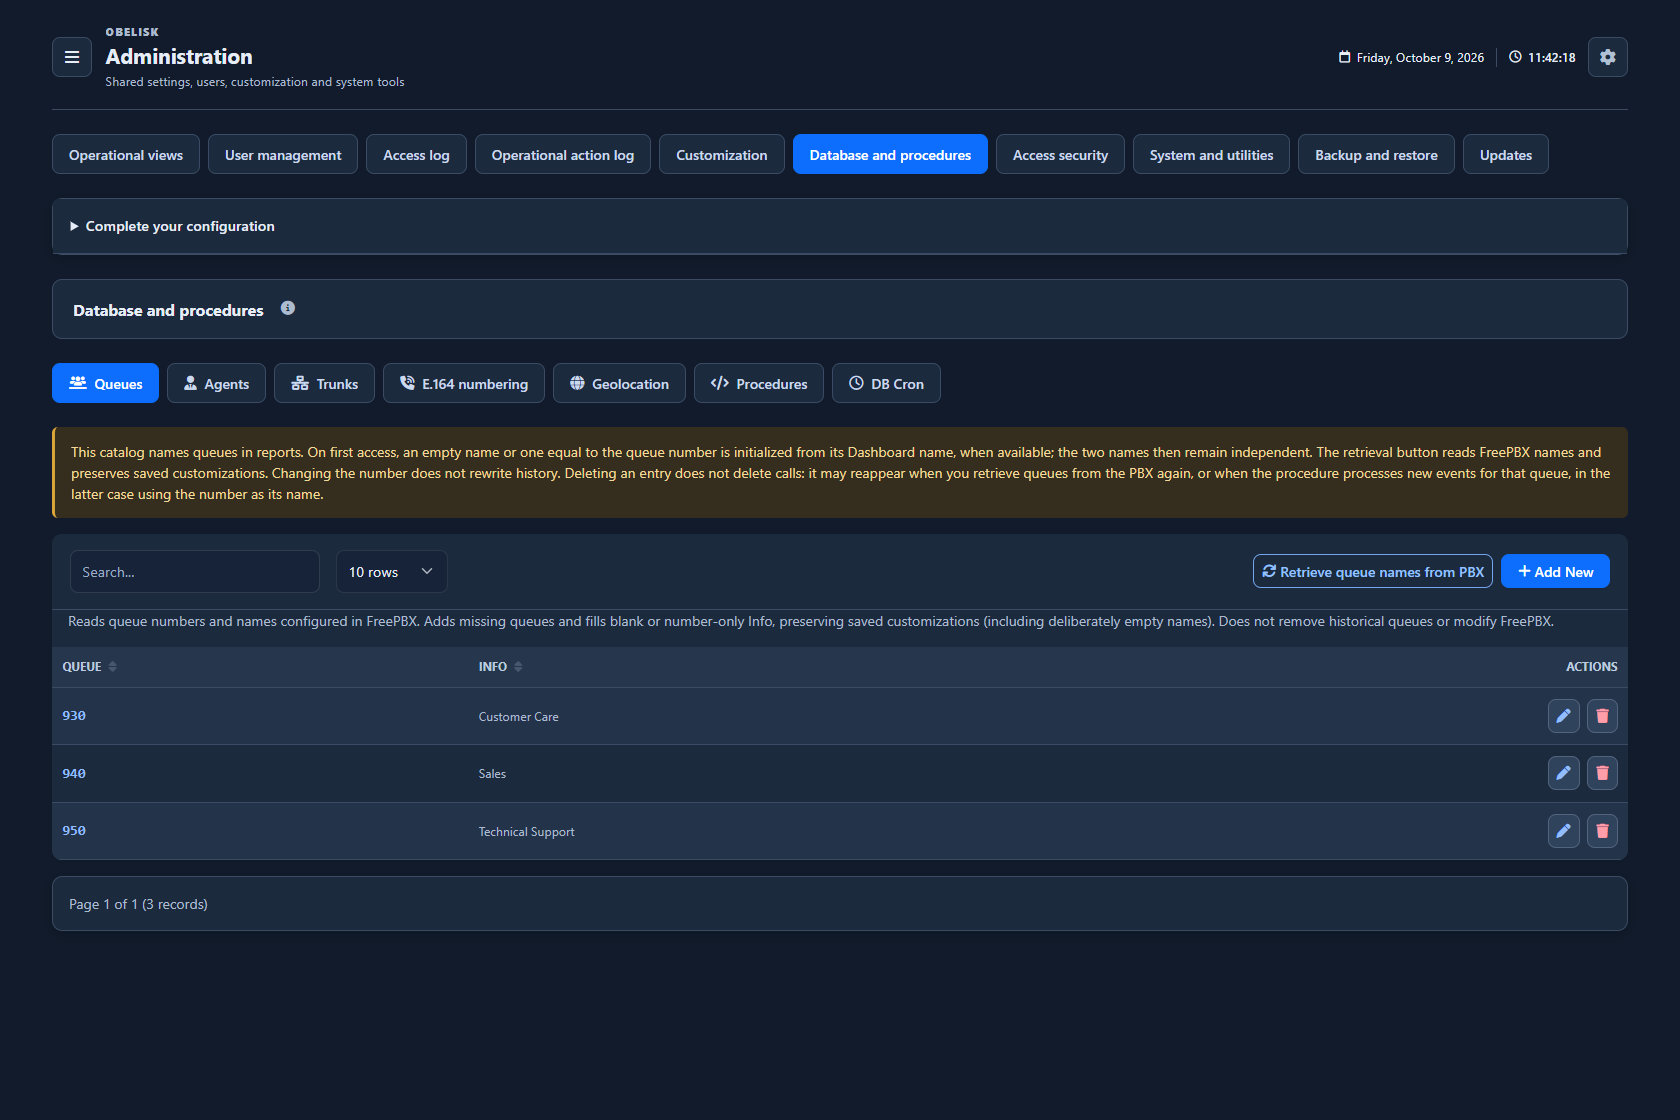Open the Updates tab
The width and height of the screenshot is (1680, 1120).
pyautogui.click(x=1505, y=154)
